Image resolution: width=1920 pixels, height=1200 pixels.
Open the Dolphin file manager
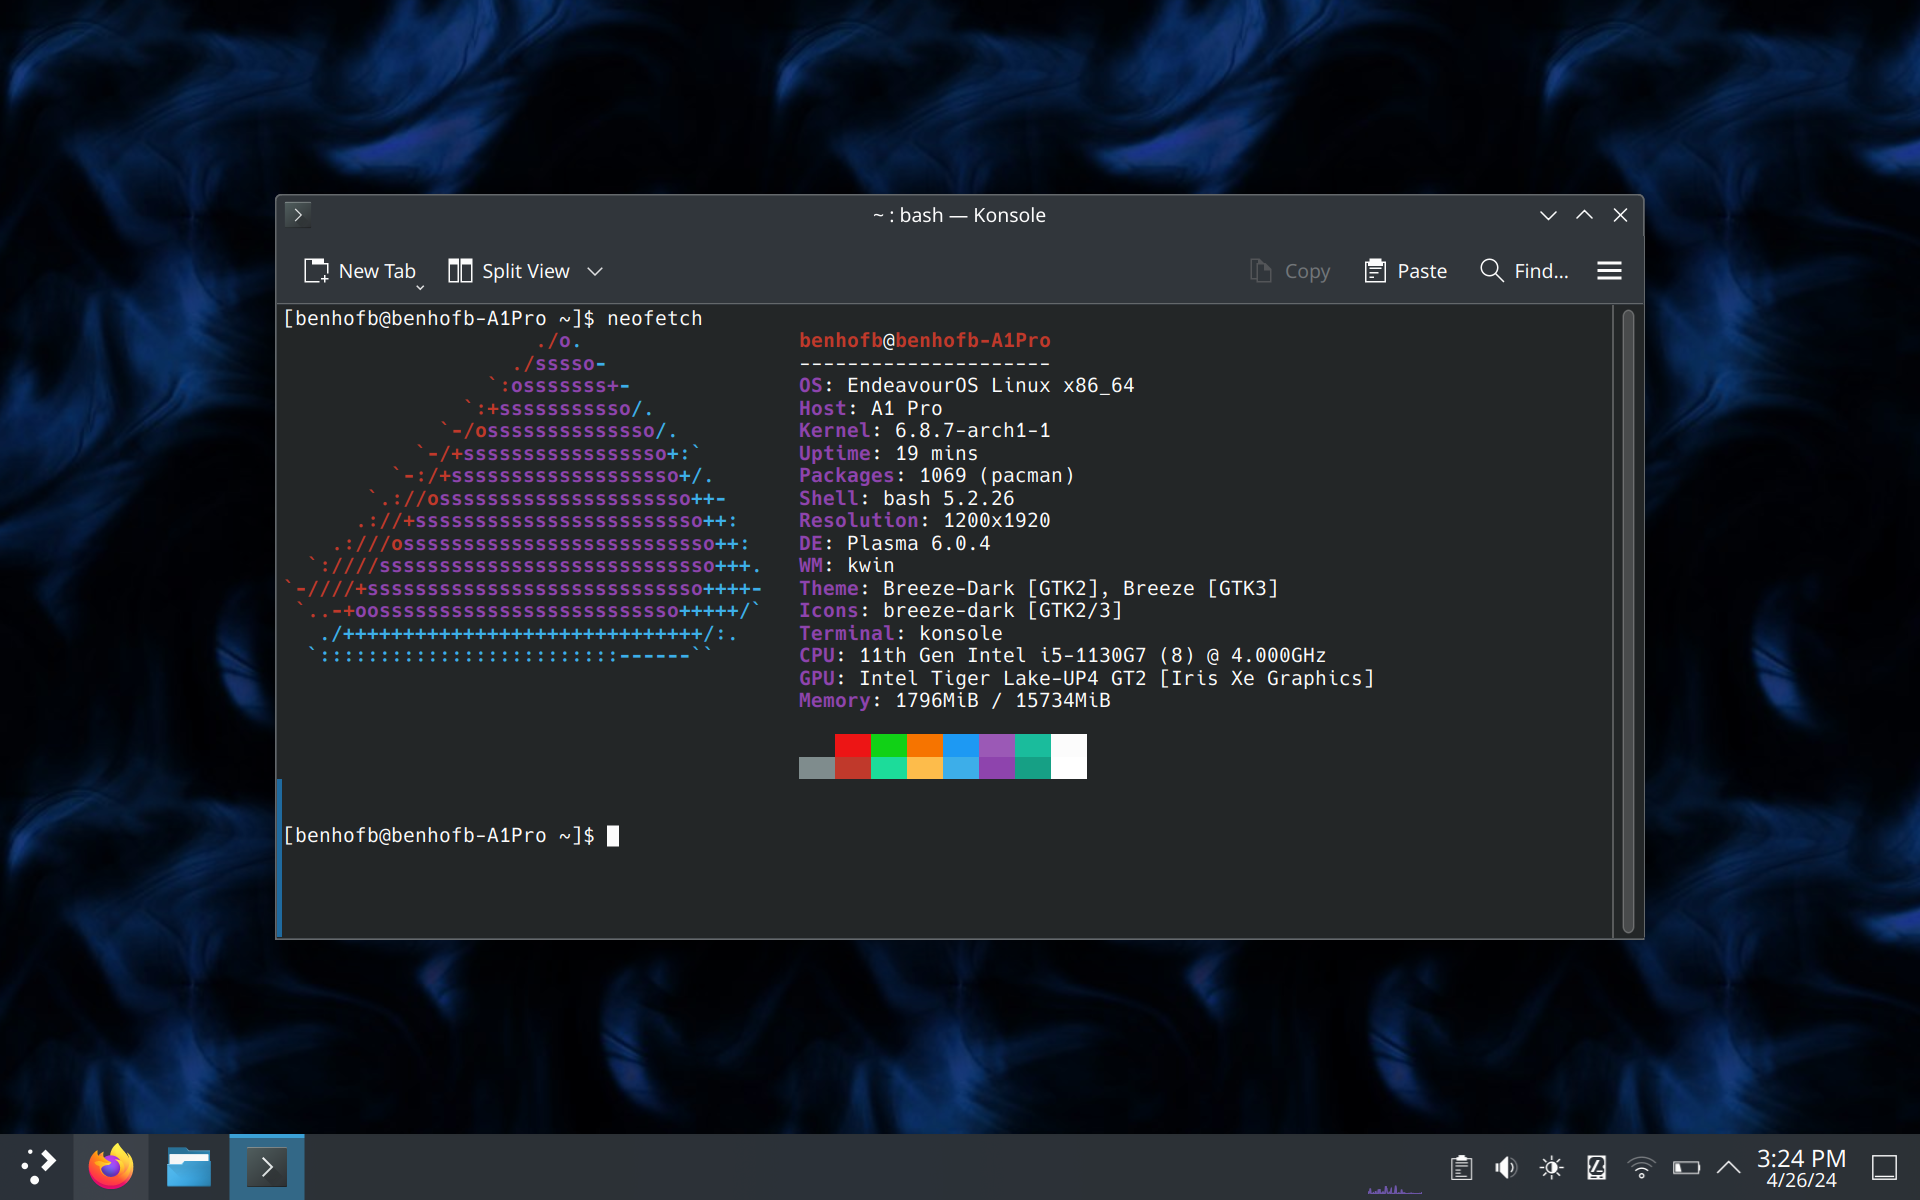(188, 1167)
